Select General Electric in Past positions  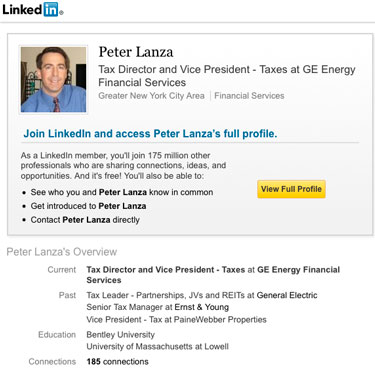(x=287, y=295)
